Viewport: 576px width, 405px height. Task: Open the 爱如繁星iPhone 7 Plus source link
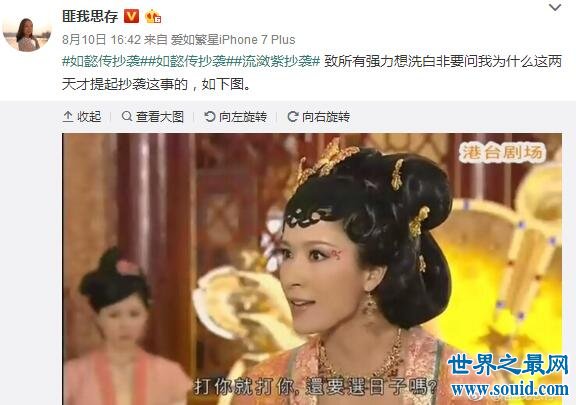233,39
